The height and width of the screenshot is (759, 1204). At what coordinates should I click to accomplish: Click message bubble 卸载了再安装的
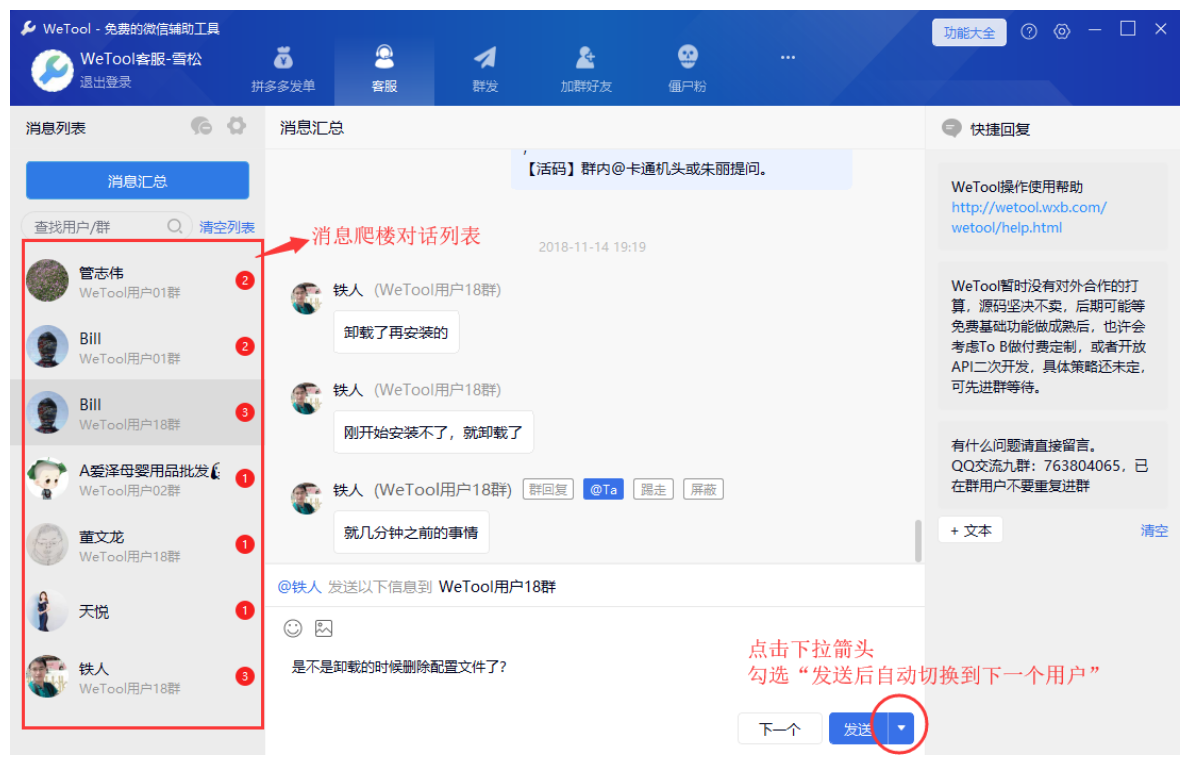pos(396,332)
